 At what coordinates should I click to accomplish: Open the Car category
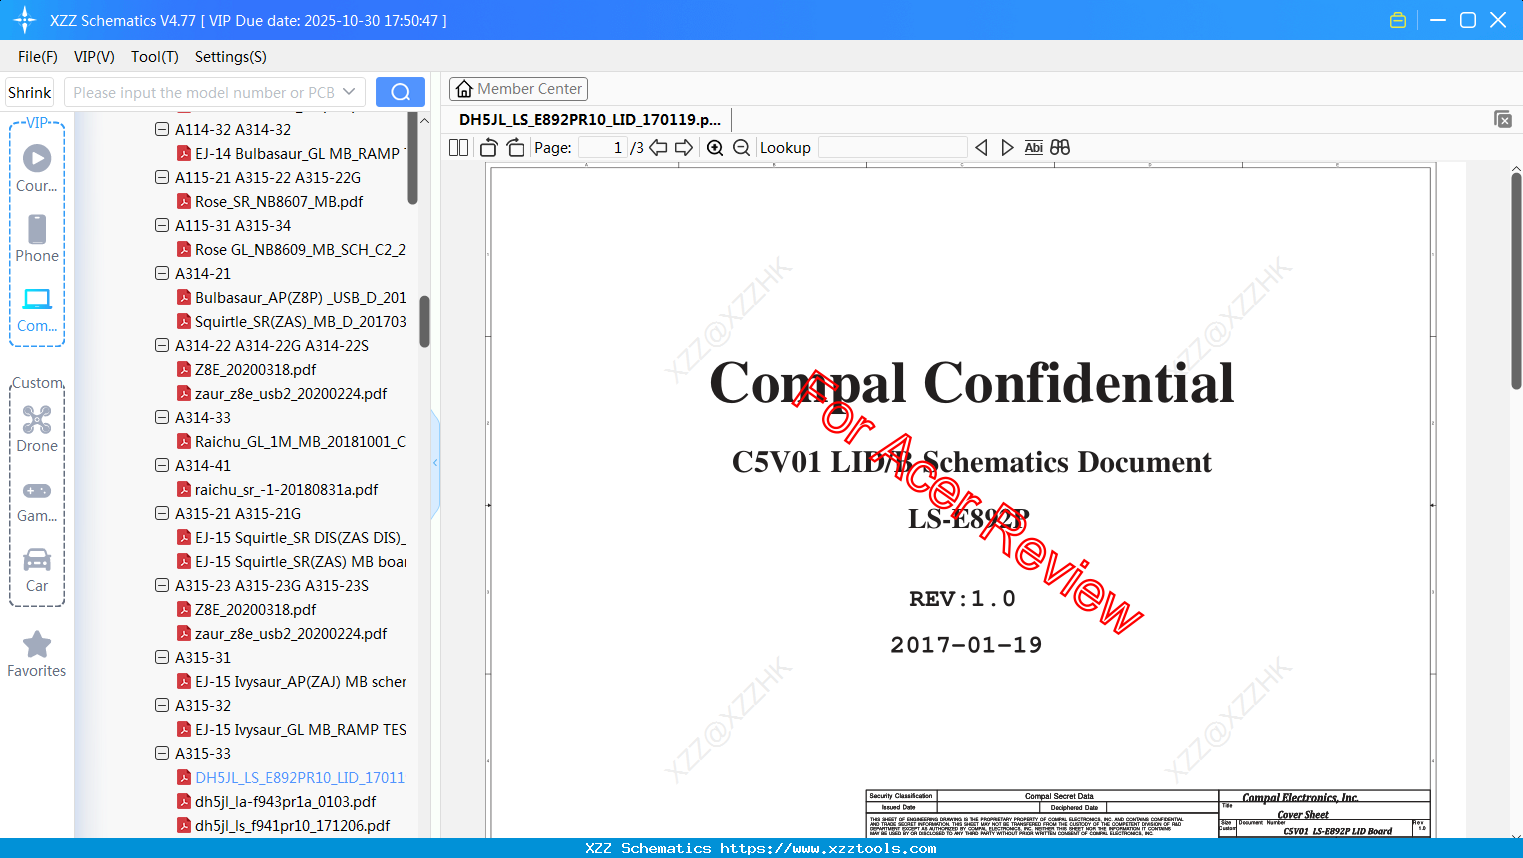click(37, 559)
